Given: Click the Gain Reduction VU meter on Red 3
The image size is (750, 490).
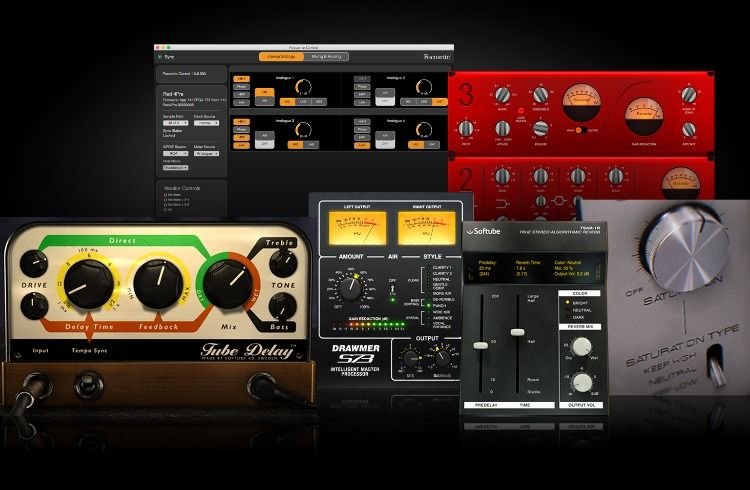Looking at the screenshot, I should click(644, 117).
